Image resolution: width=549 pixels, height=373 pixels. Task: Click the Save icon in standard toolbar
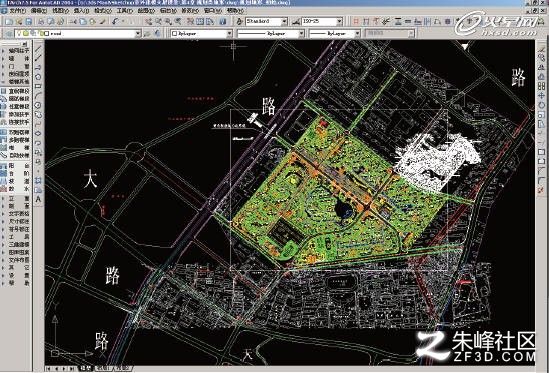(x=29, y=22)
